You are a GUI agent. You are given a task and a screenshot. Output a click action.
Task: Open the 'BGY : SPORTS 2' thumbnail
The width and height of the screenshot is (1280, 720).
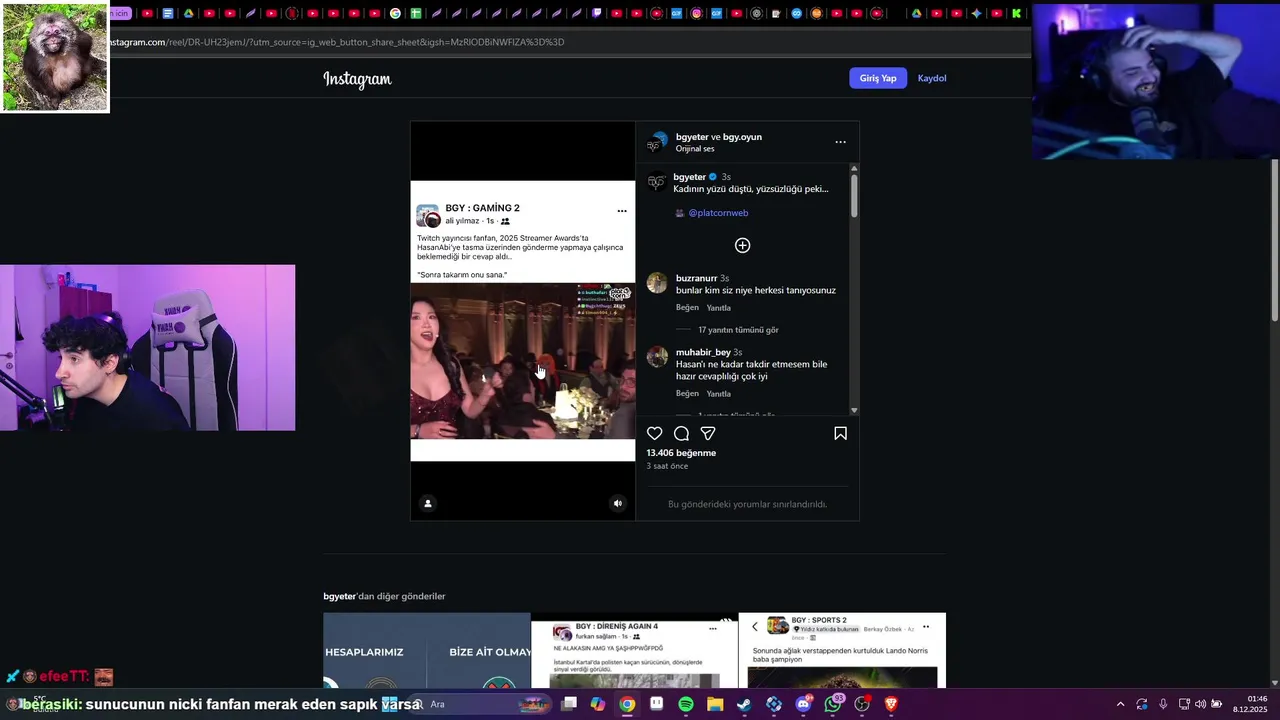(842, 651)
